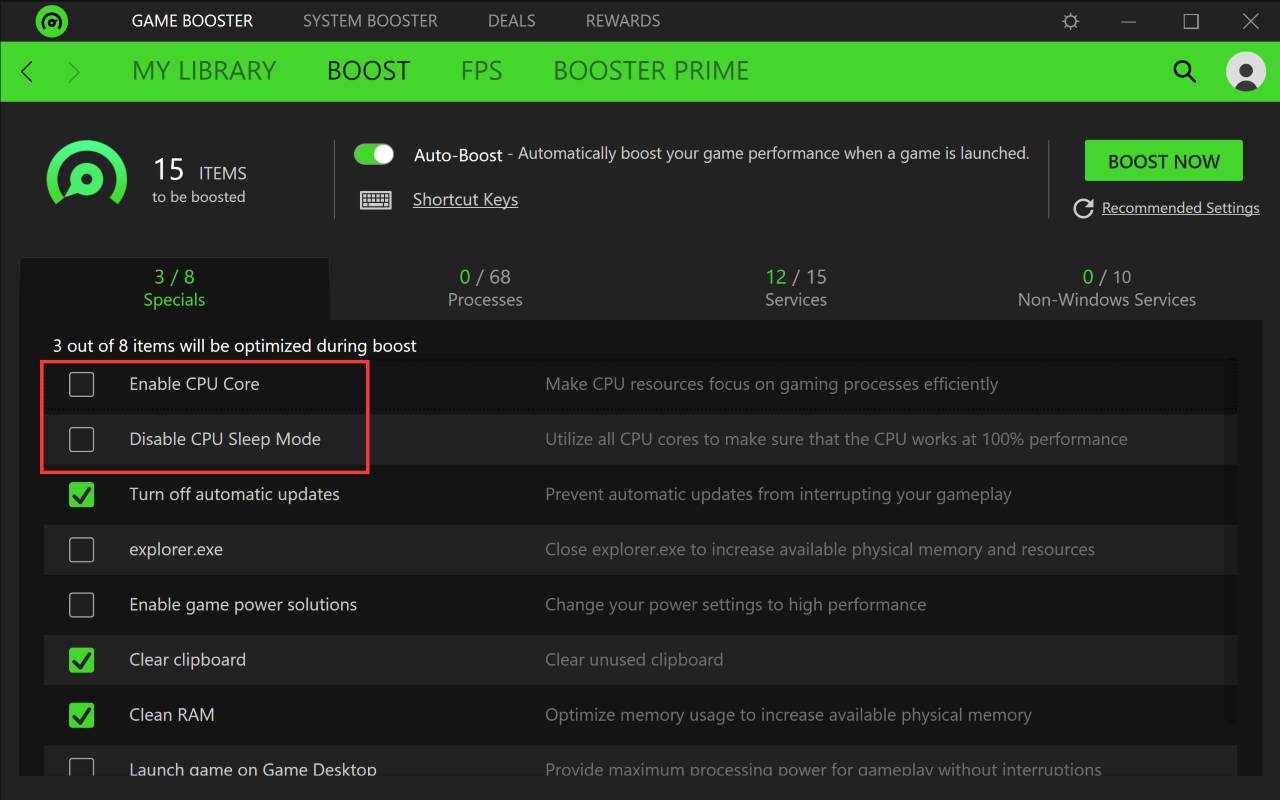Viewport: 1280px width, 800px height.
Task: Select the Specials tab
Action: pyautogui.click(x=174, y=288)
